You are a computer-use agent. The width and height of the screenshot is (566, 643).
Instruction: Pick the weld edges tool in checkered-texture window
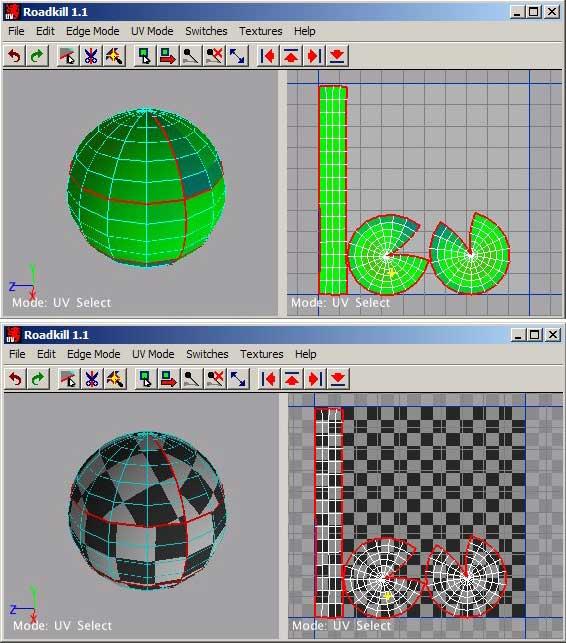[115, 379]
